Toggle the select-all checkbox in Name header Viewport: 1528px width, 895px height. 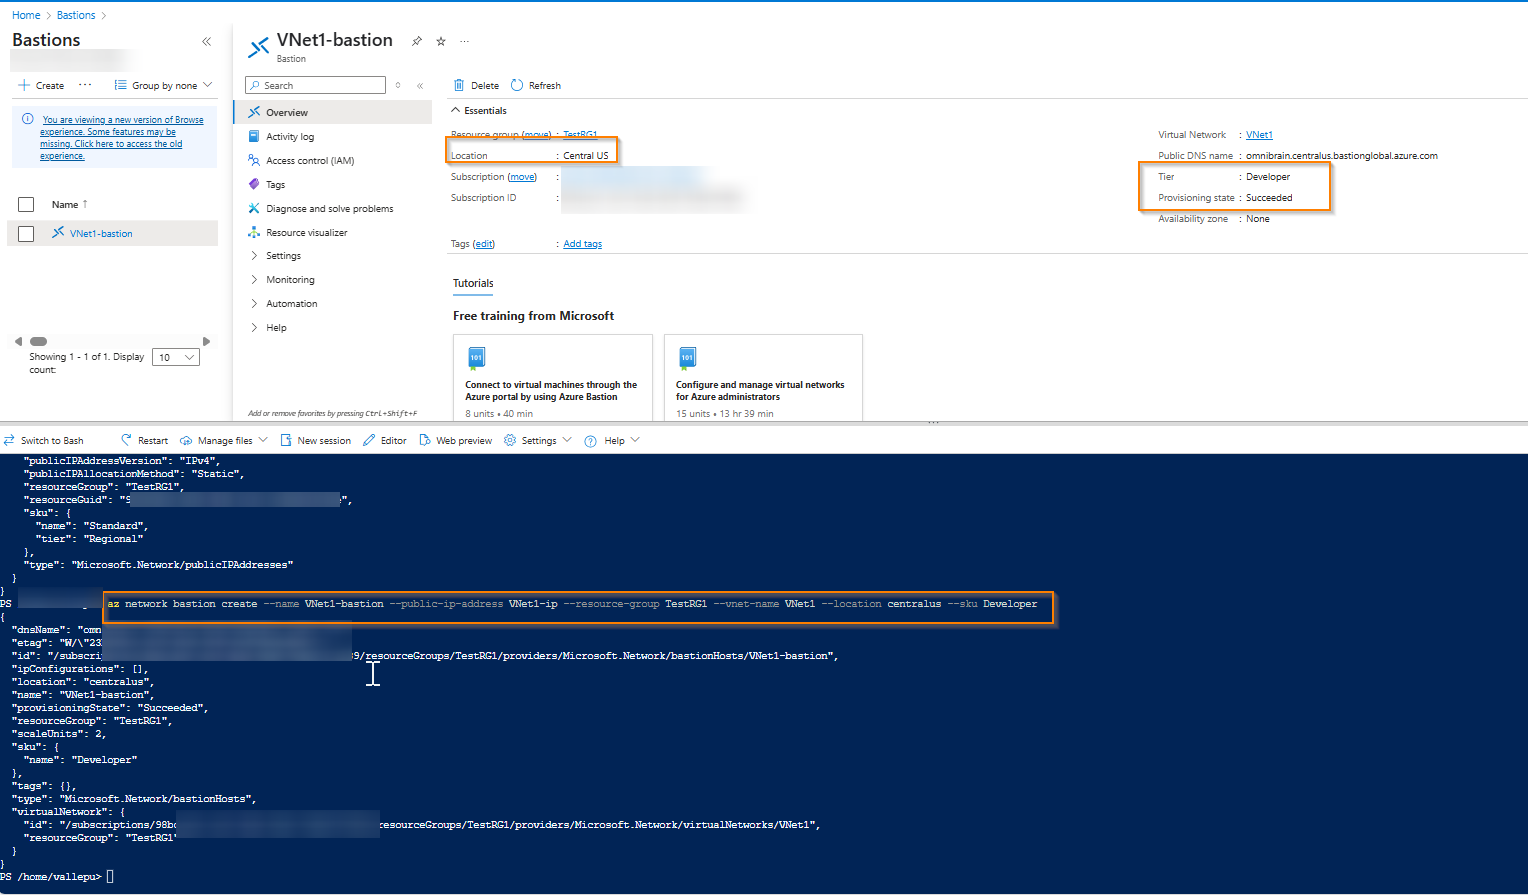(27, 204)
